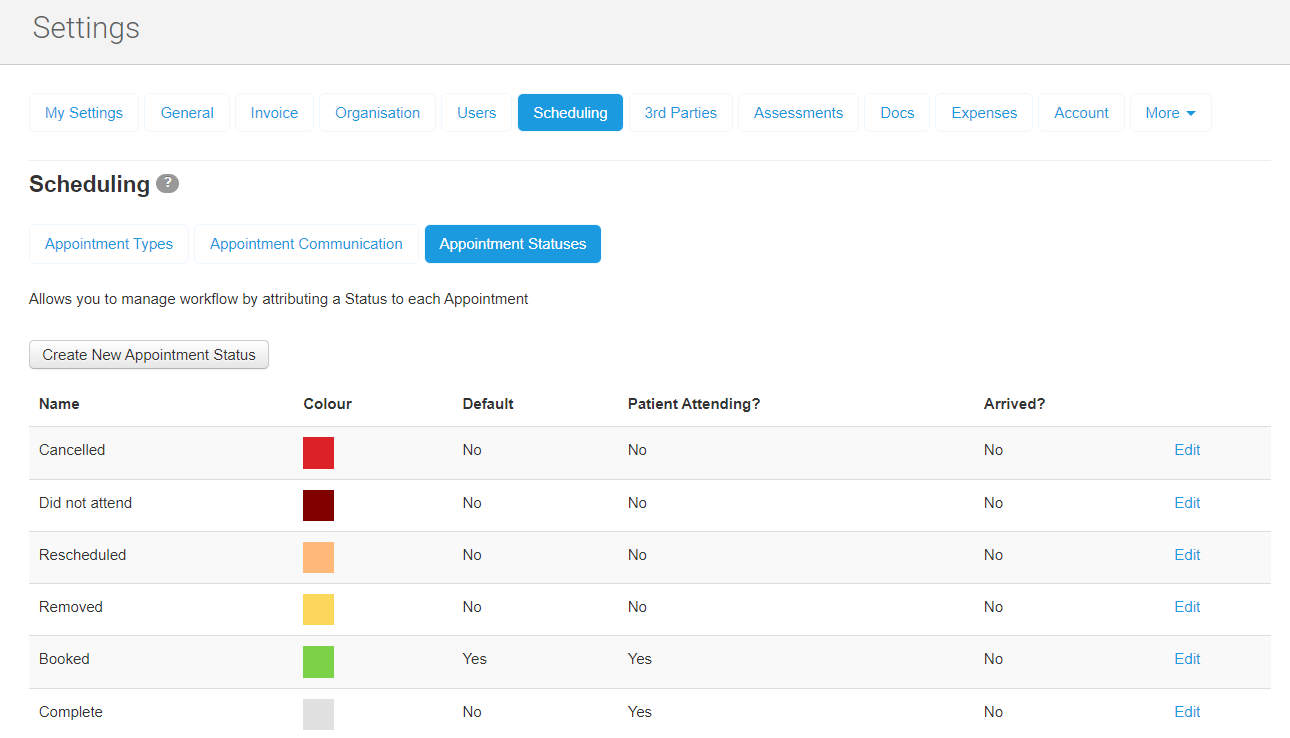The height and width of the screenshot is (738, 1290).
Task: Open the Appointment Communication sub-tab
Action: point(306,244)
